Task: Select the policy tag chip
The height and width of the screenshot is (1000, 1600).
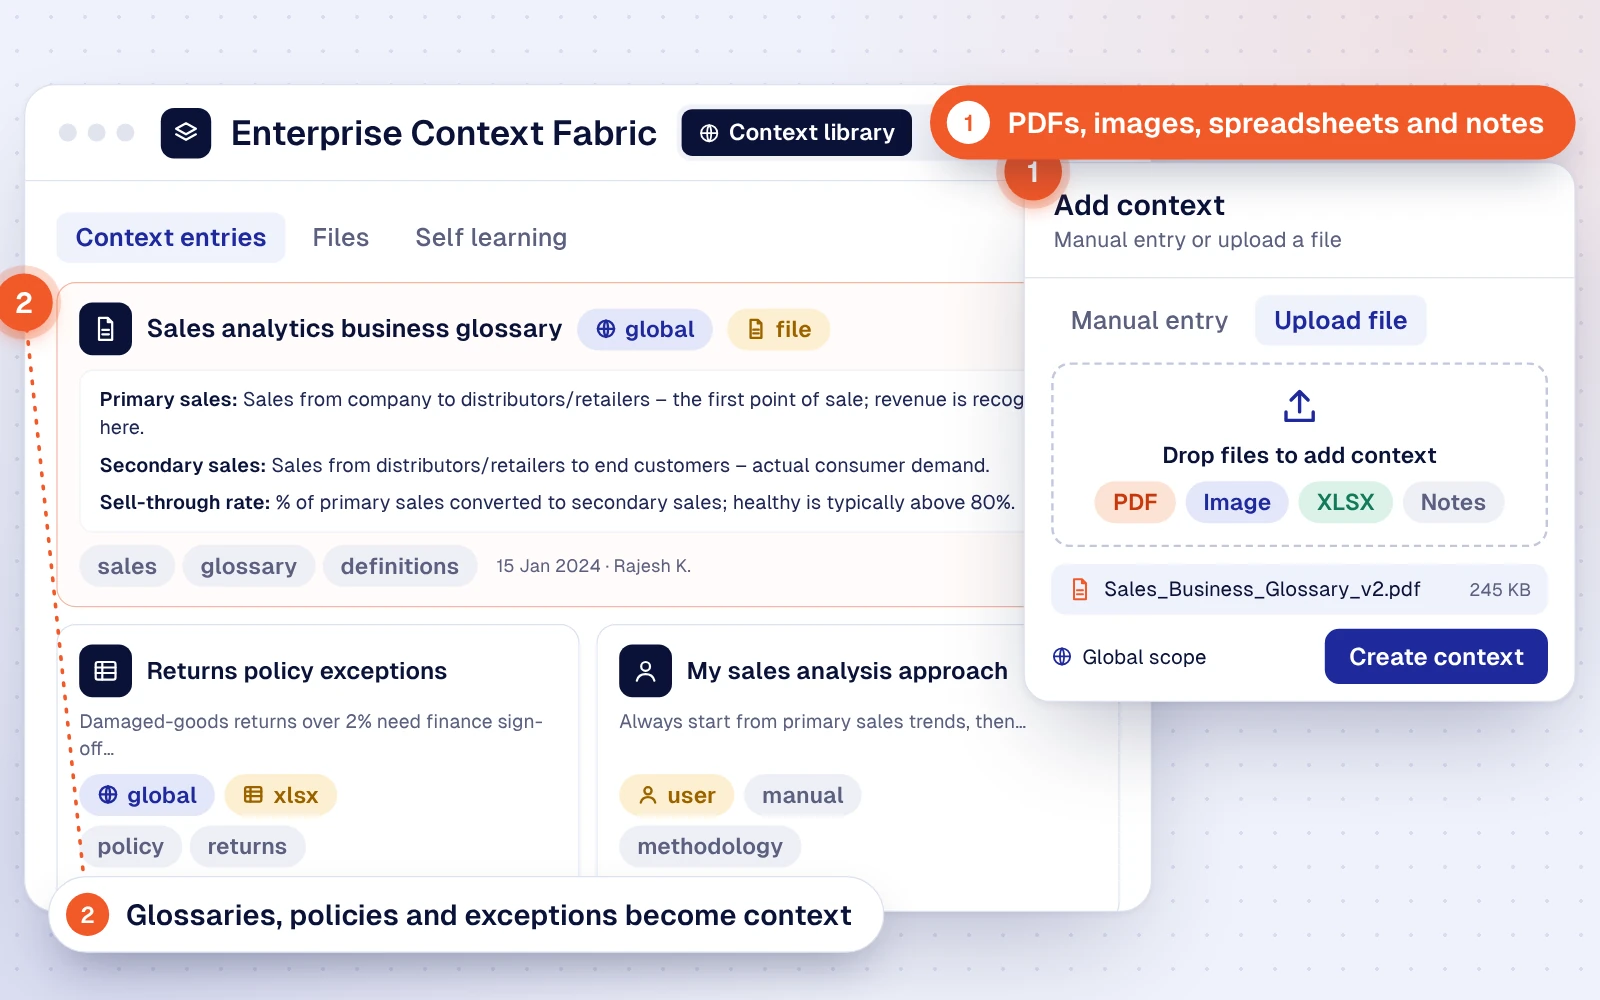Action: tap(131, 847)
